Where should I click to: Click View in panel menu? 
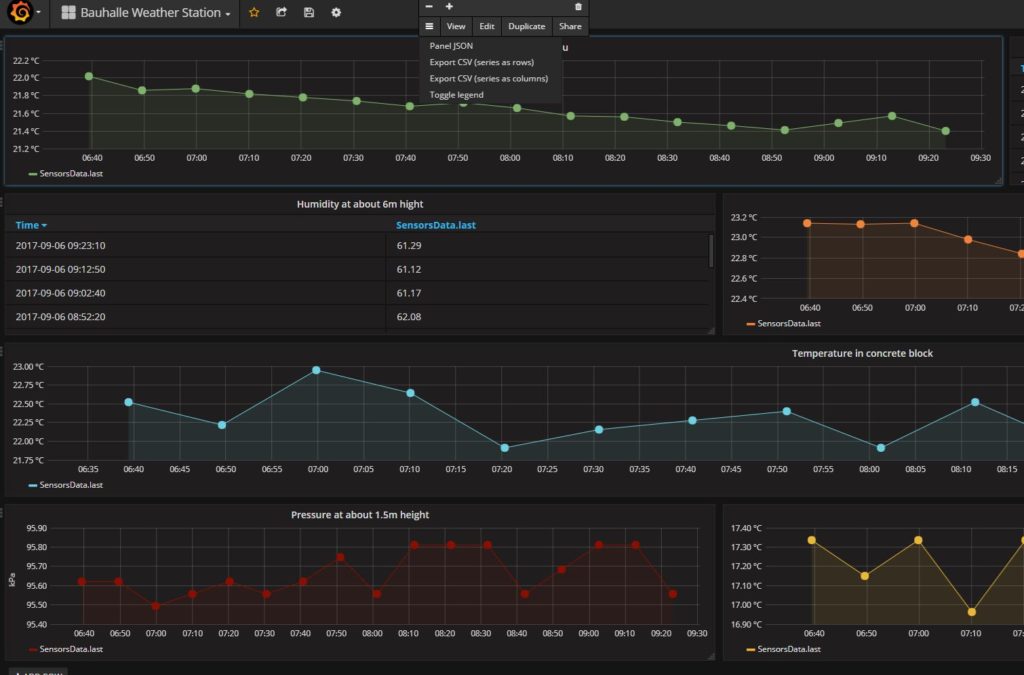click(456, 26)
